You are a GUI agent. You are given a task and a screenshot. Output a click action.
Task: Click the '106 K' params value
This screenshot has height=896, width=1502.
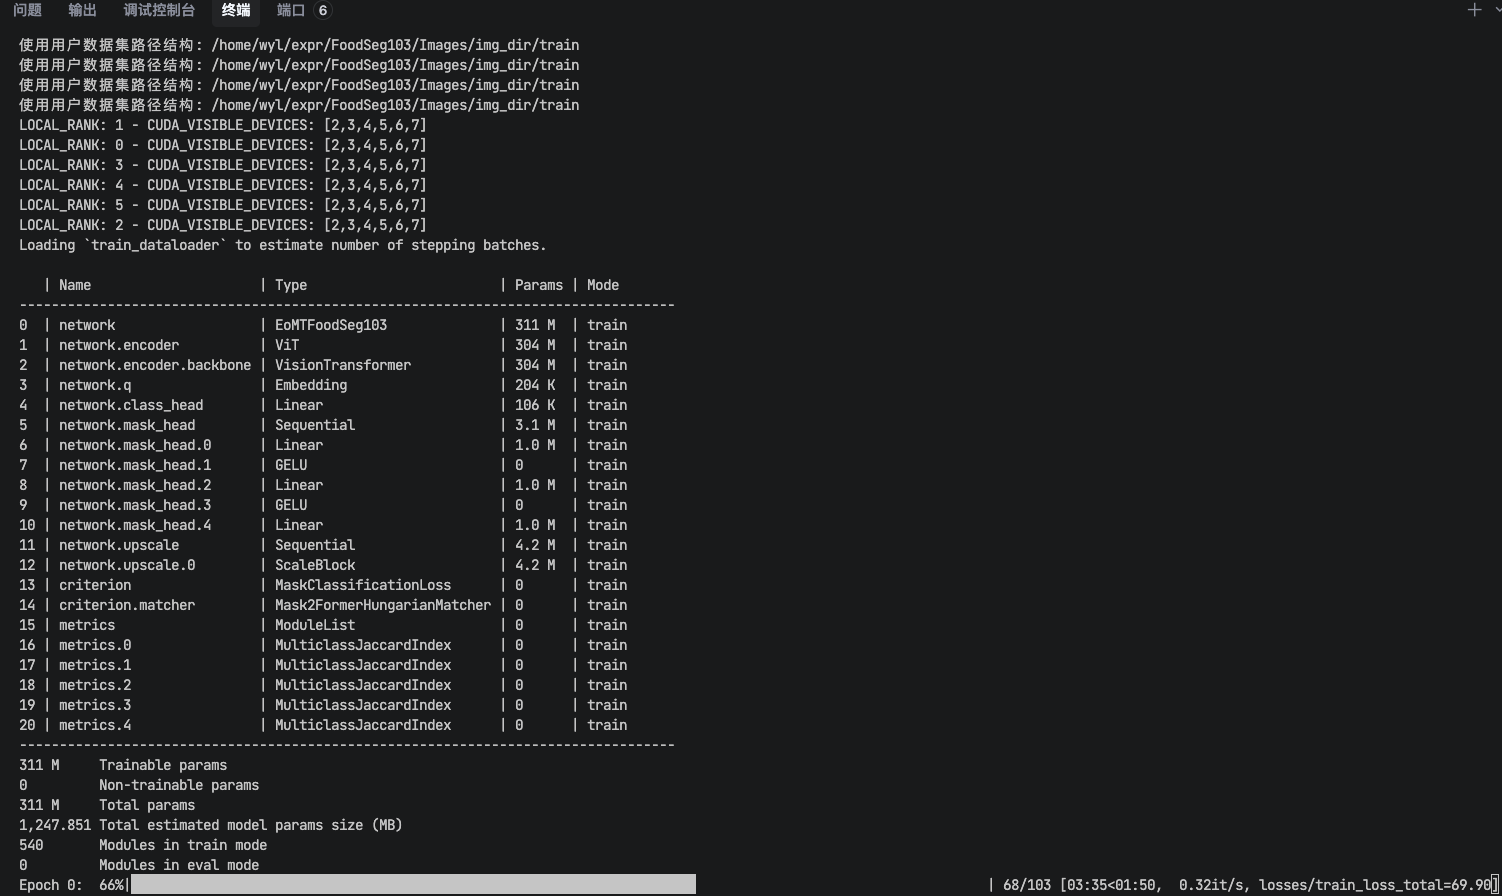click(535, 405)
